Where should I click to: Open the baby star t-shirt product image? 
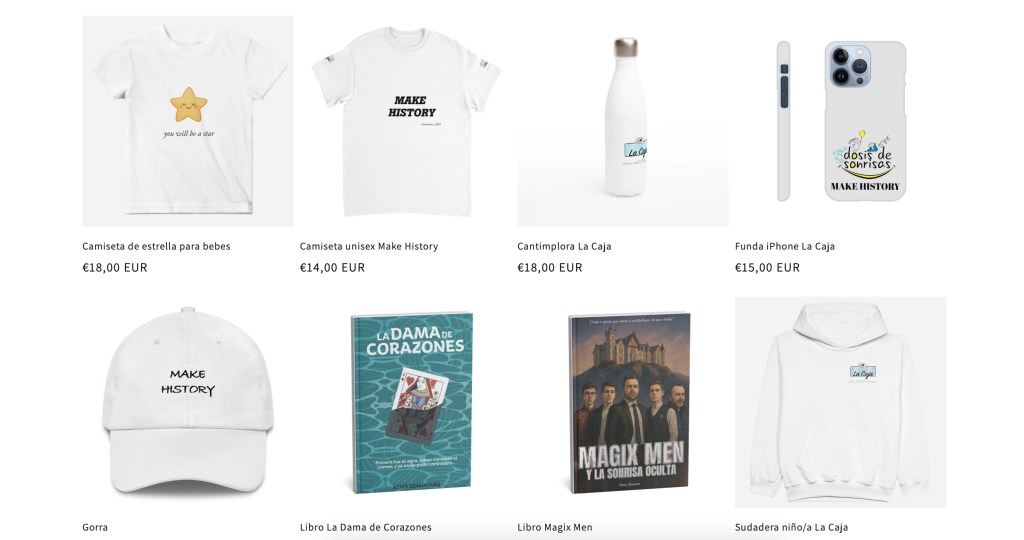(187, 121)
